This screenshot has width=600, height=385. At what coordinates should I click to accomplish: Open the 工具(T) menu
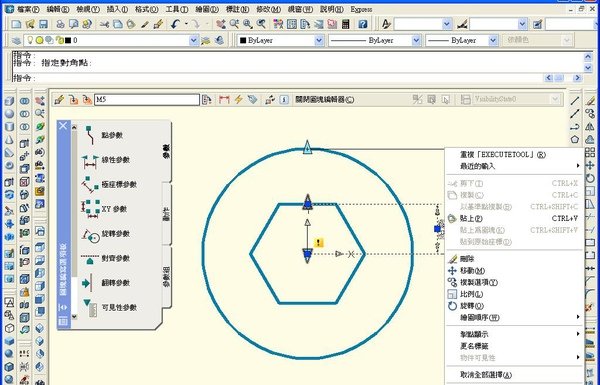point(177,9)
